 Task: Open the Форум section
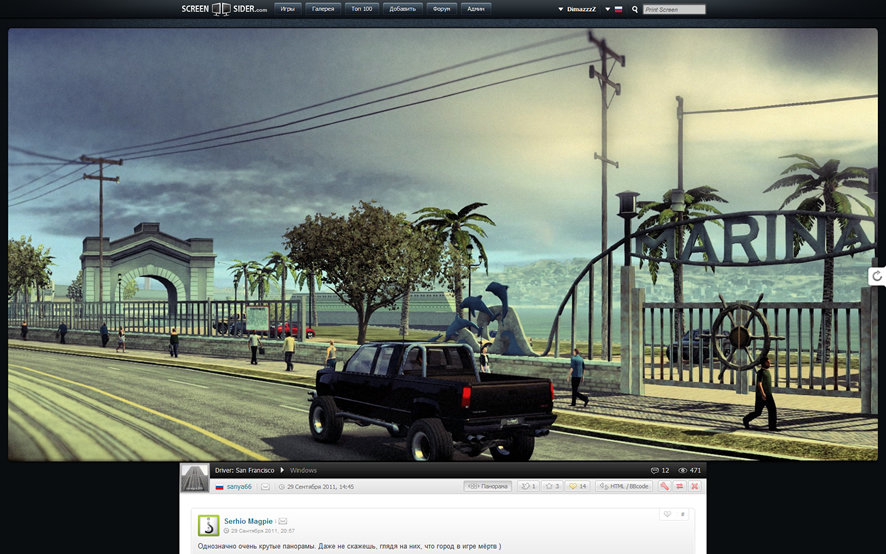point(441,9)
